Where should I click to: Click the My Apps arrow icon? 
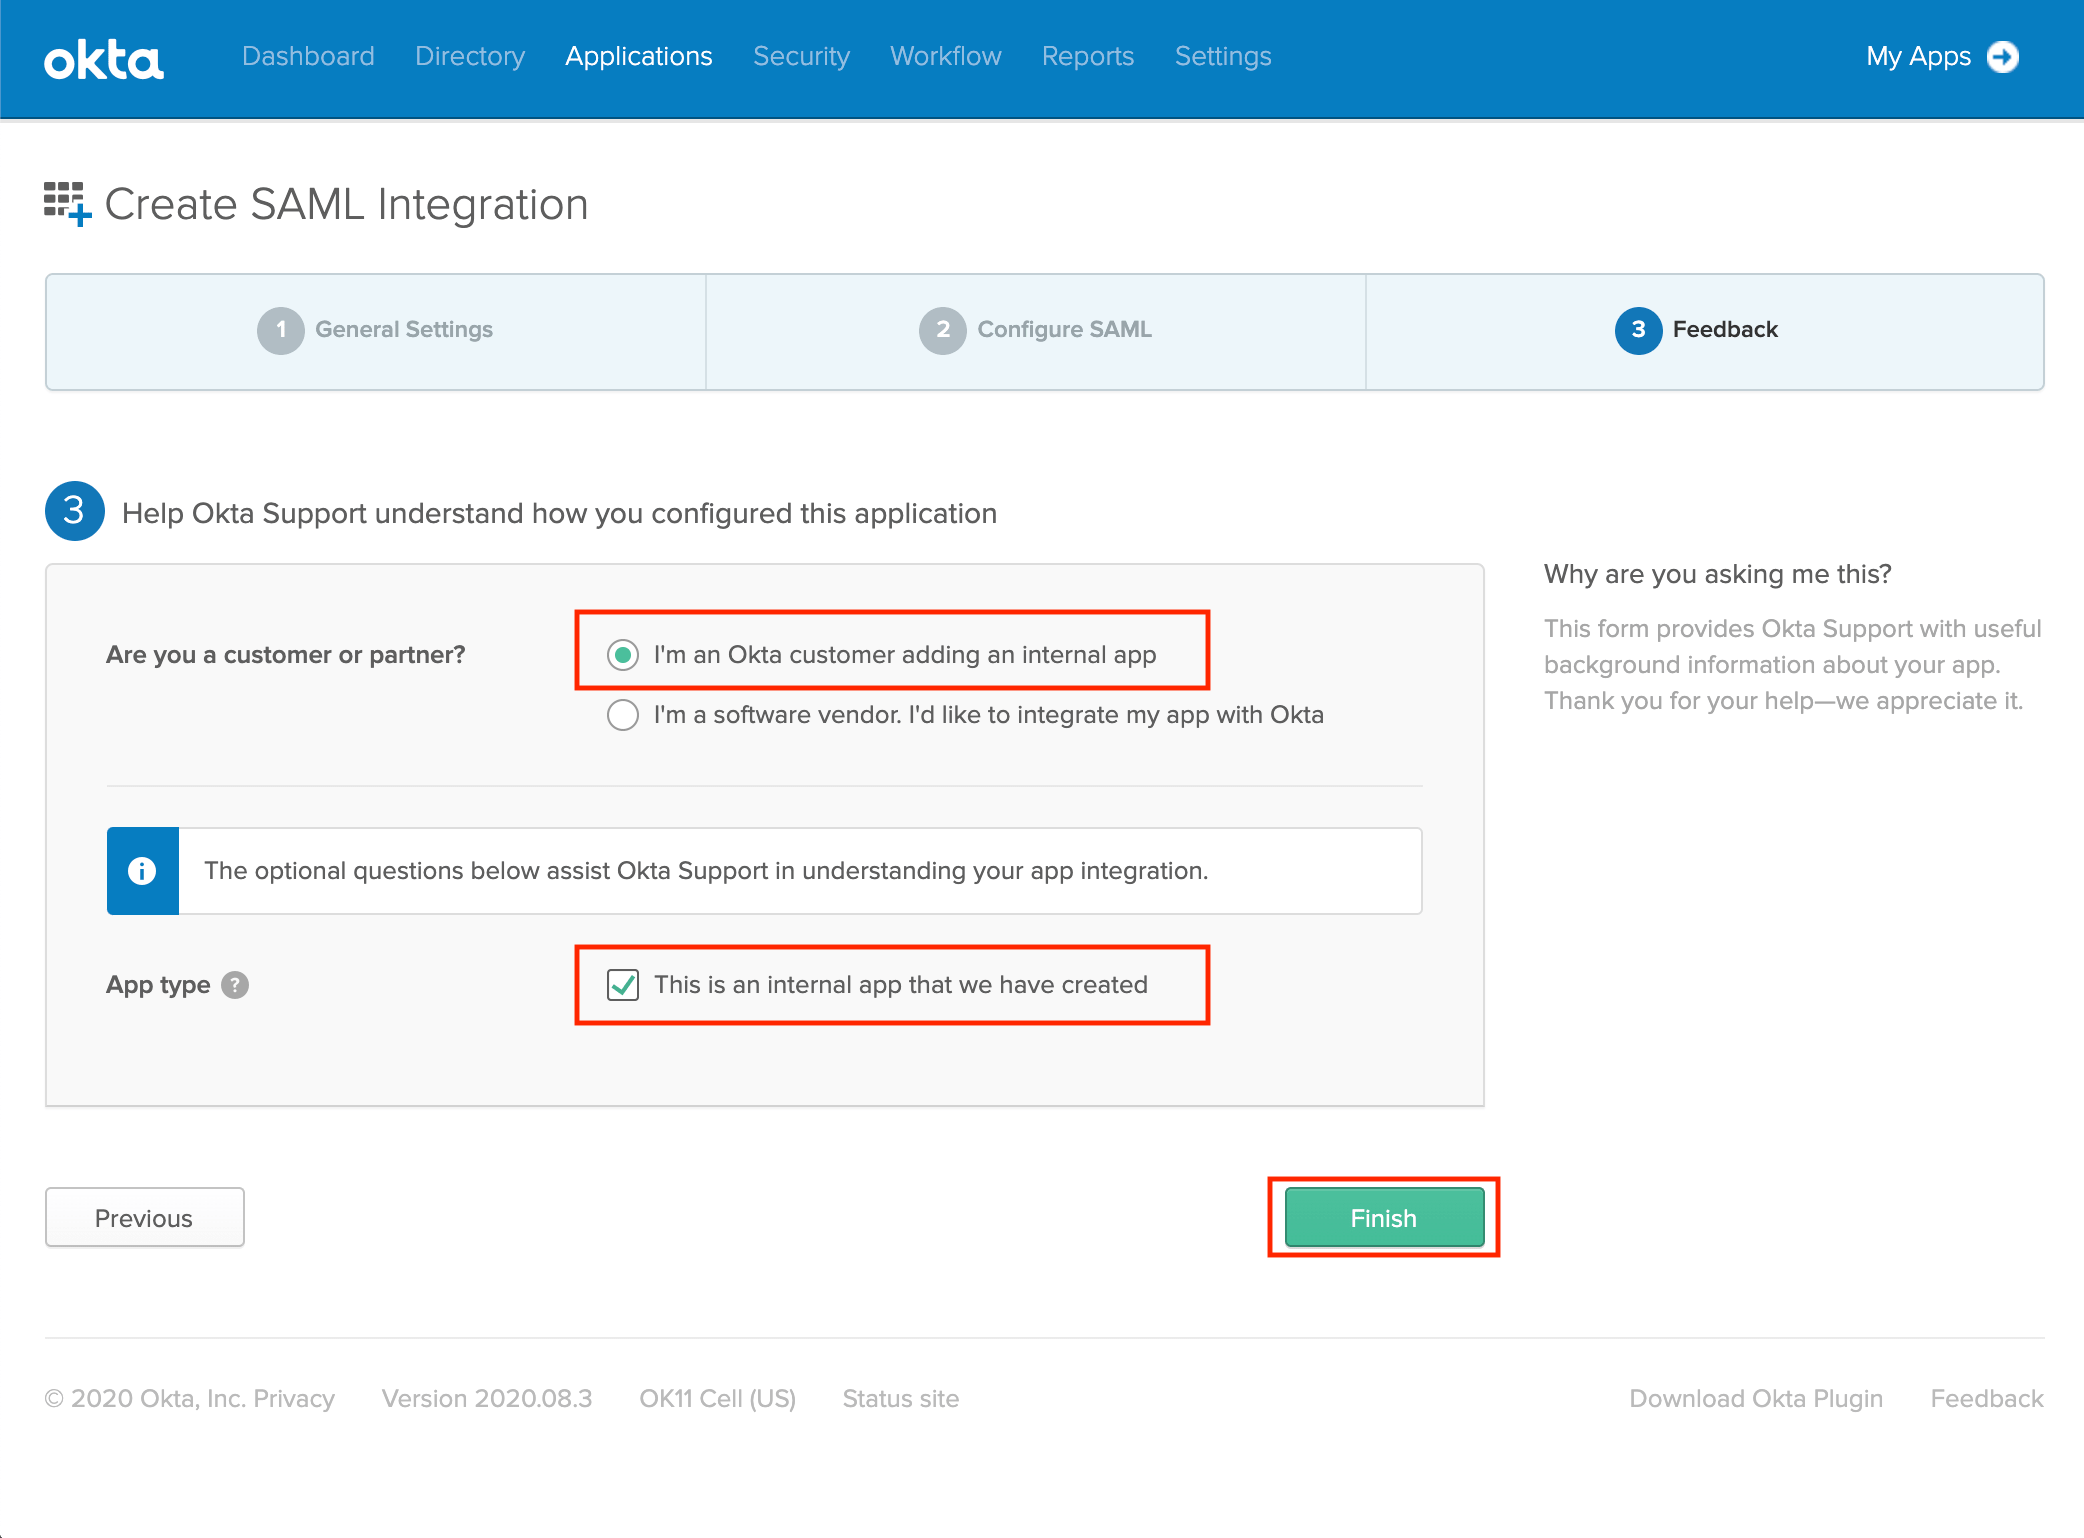pyautogui.click(x=2004, y=57)
